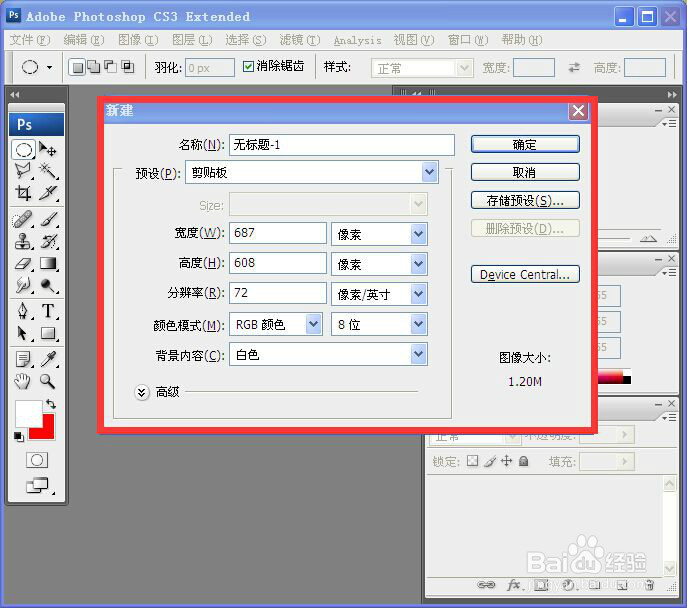Viewport: 687px width, 608px height.
Task: Open the 图层 Layer menu
Action: click(192, 40)
